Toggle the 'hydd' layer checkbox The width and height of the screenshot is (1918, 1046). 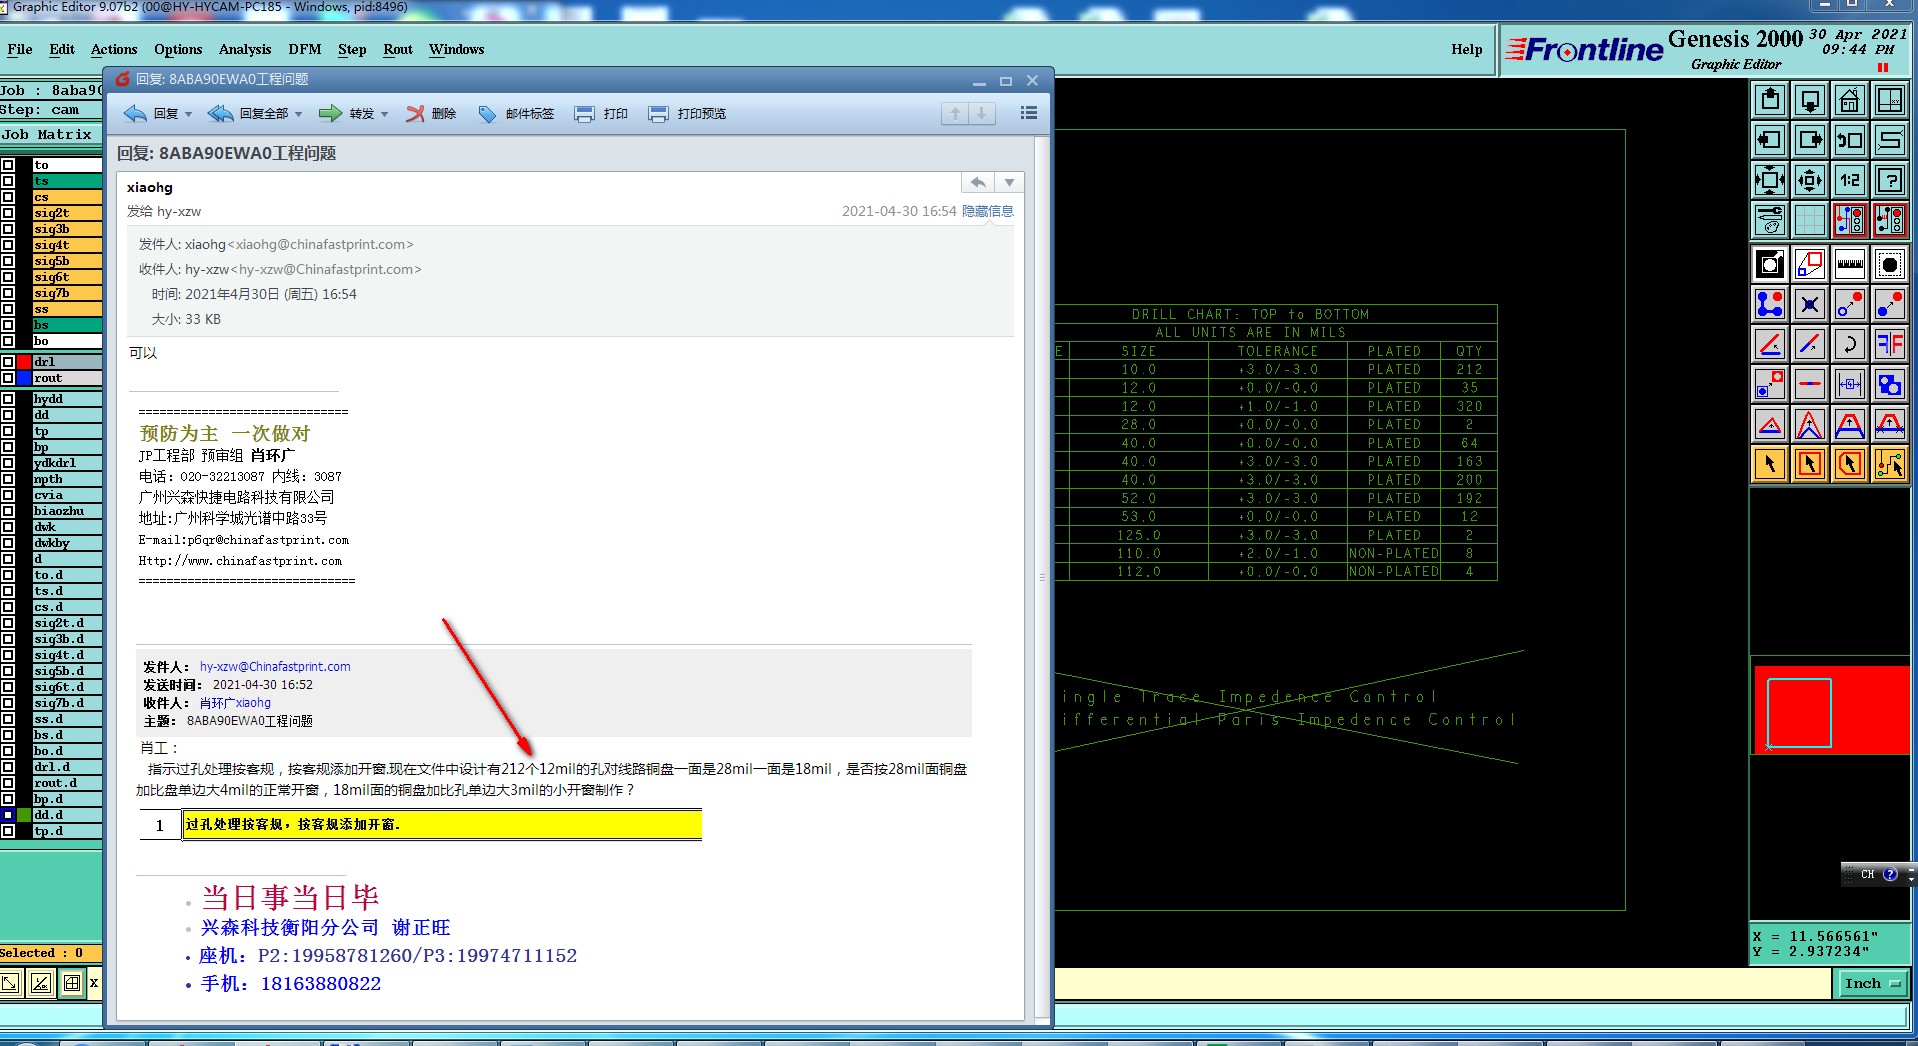tap(8, 399)
